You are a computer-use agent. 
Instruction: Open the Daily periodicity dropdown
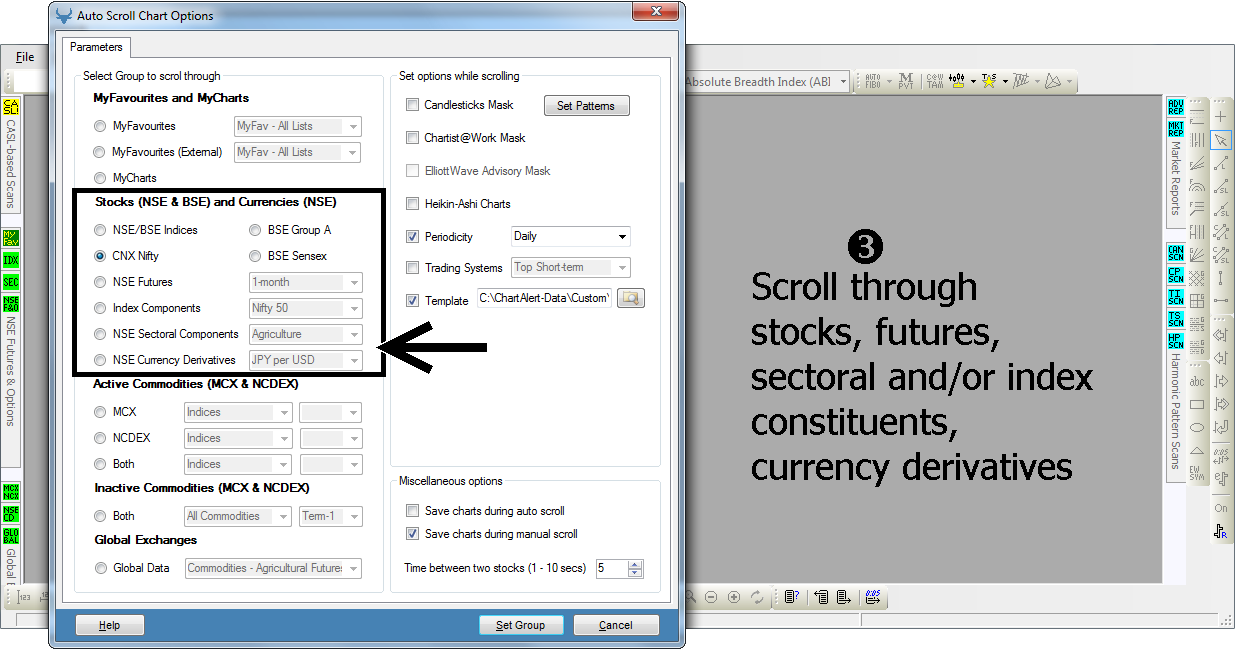pos(571,237)
